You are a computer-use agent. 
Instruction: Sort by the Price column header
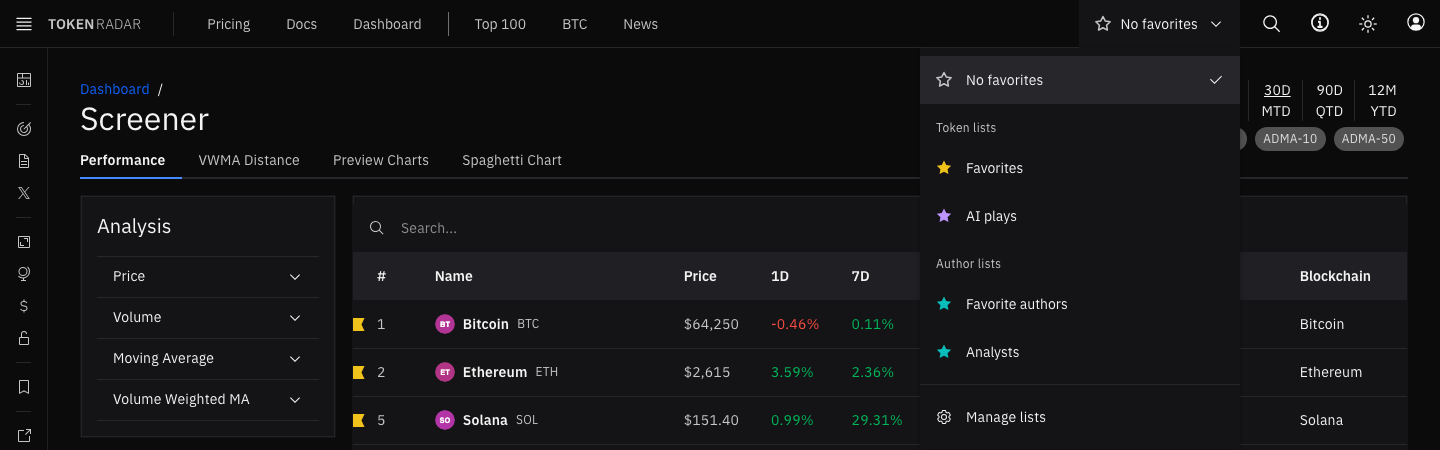[700, 276]
